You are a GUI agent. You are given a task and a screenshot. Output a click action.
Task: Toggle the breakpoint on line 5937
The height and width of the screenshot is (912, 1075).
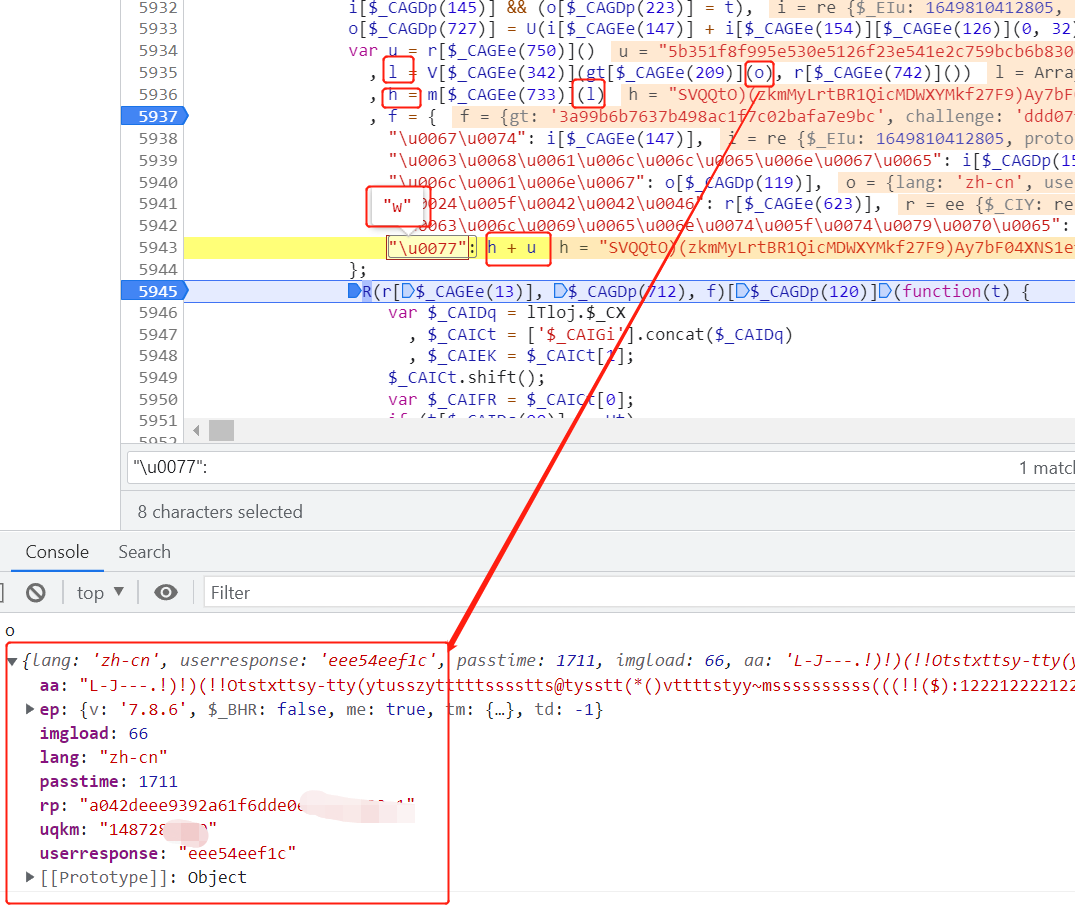(x=155, y=117)
